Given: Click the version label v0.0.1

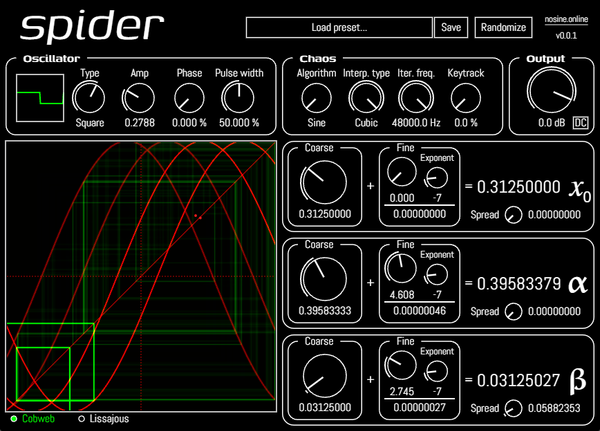Looking at the screenshot, I should coord(566,36).
